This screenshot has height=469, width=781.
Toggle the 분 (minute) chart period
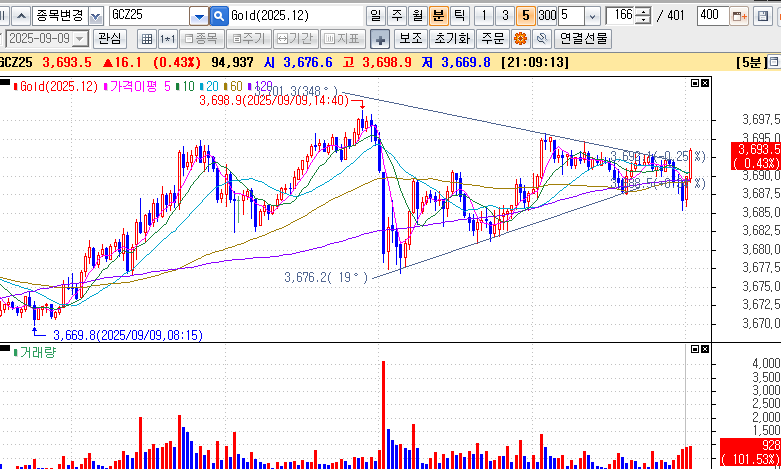(x=438, y=16)
